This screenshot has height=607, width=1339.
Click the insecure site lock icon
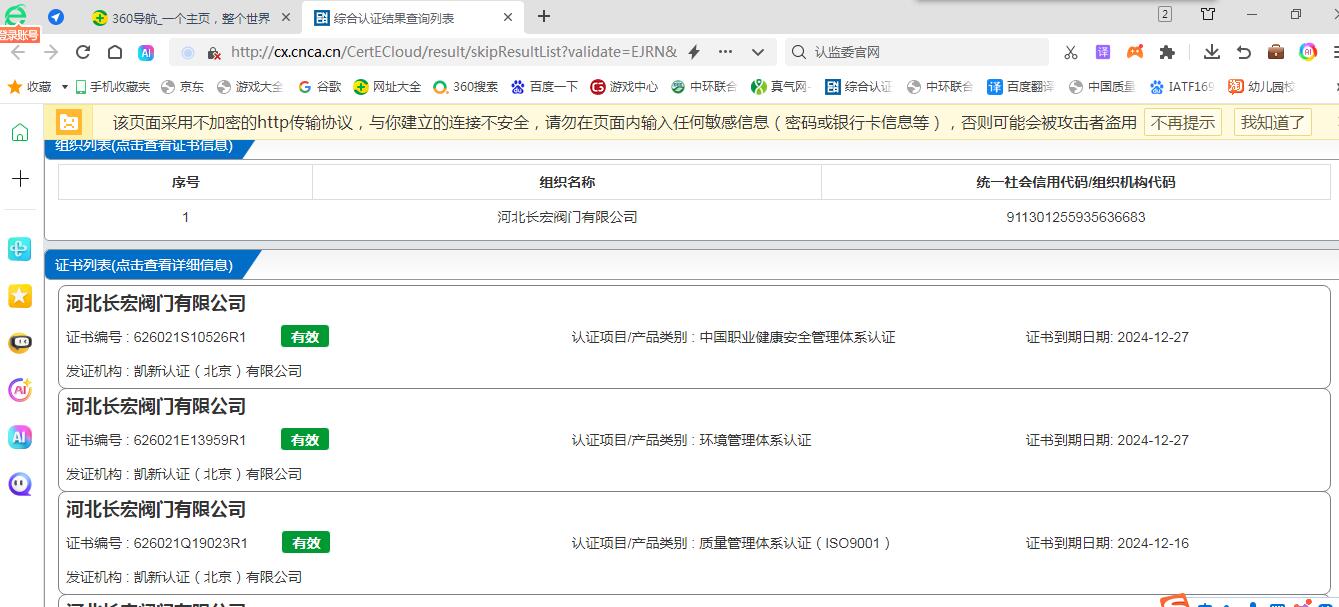click(213, 52)
